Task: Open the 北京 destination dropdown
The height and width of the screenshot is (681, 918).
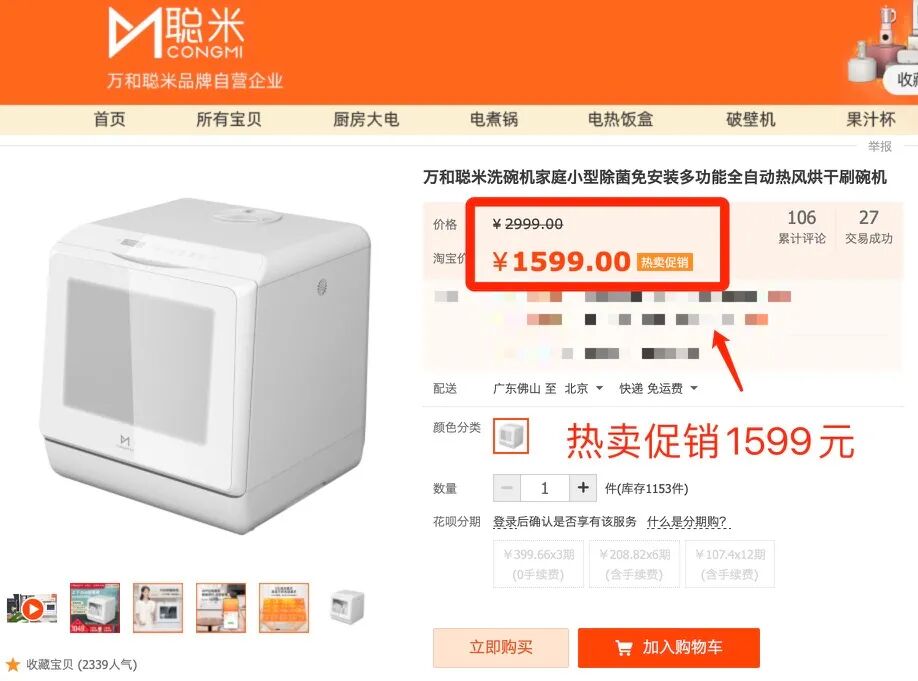Action: 584,388
